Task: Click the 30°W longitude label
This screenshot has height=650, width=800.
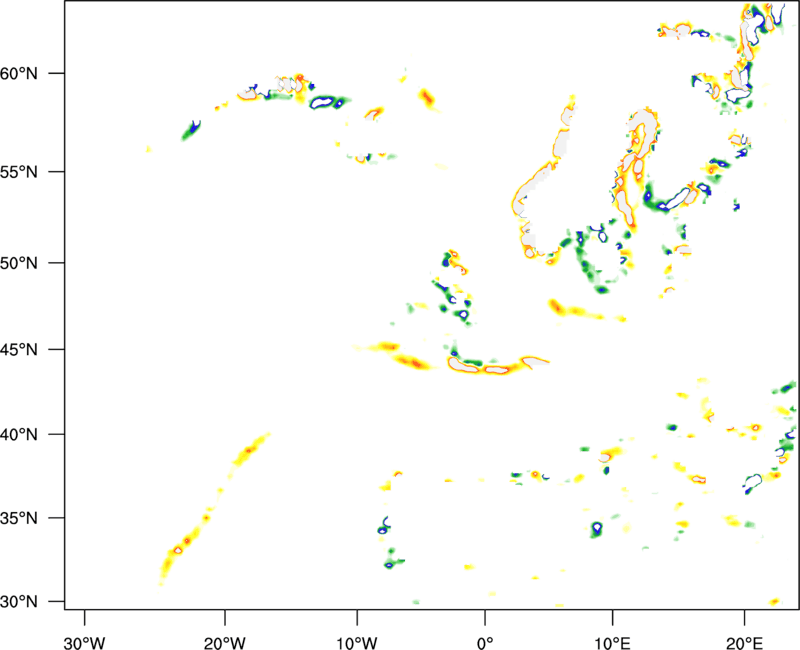Action: pyautogui.click(x=85, y=643)
